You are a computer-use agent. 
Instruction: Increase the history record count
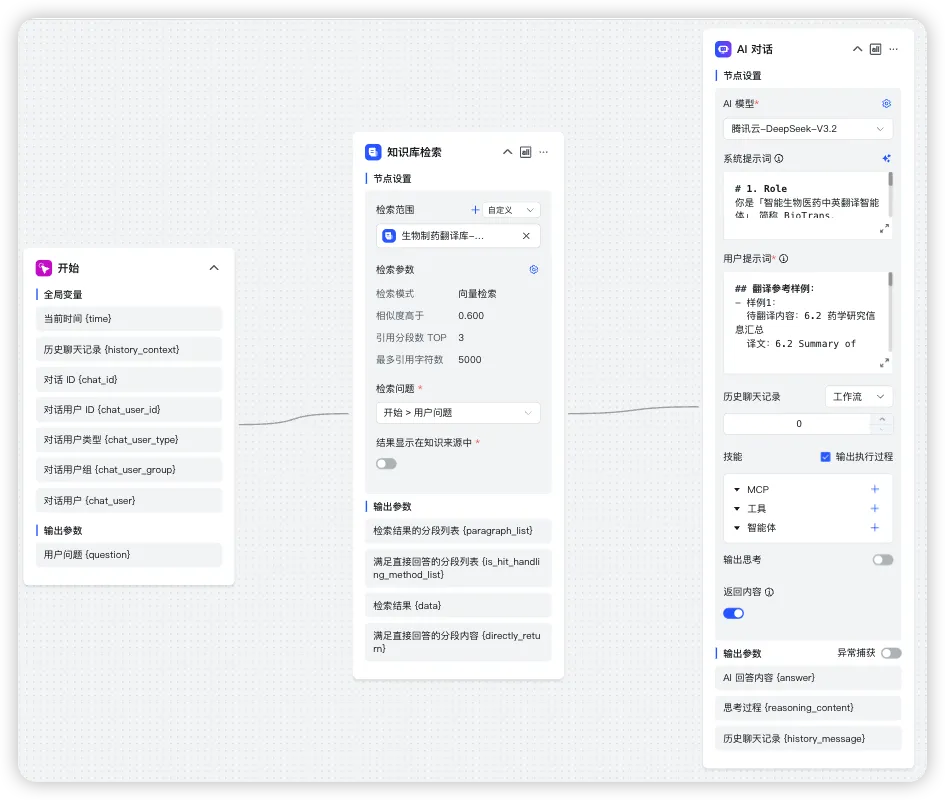pos(882,419)
